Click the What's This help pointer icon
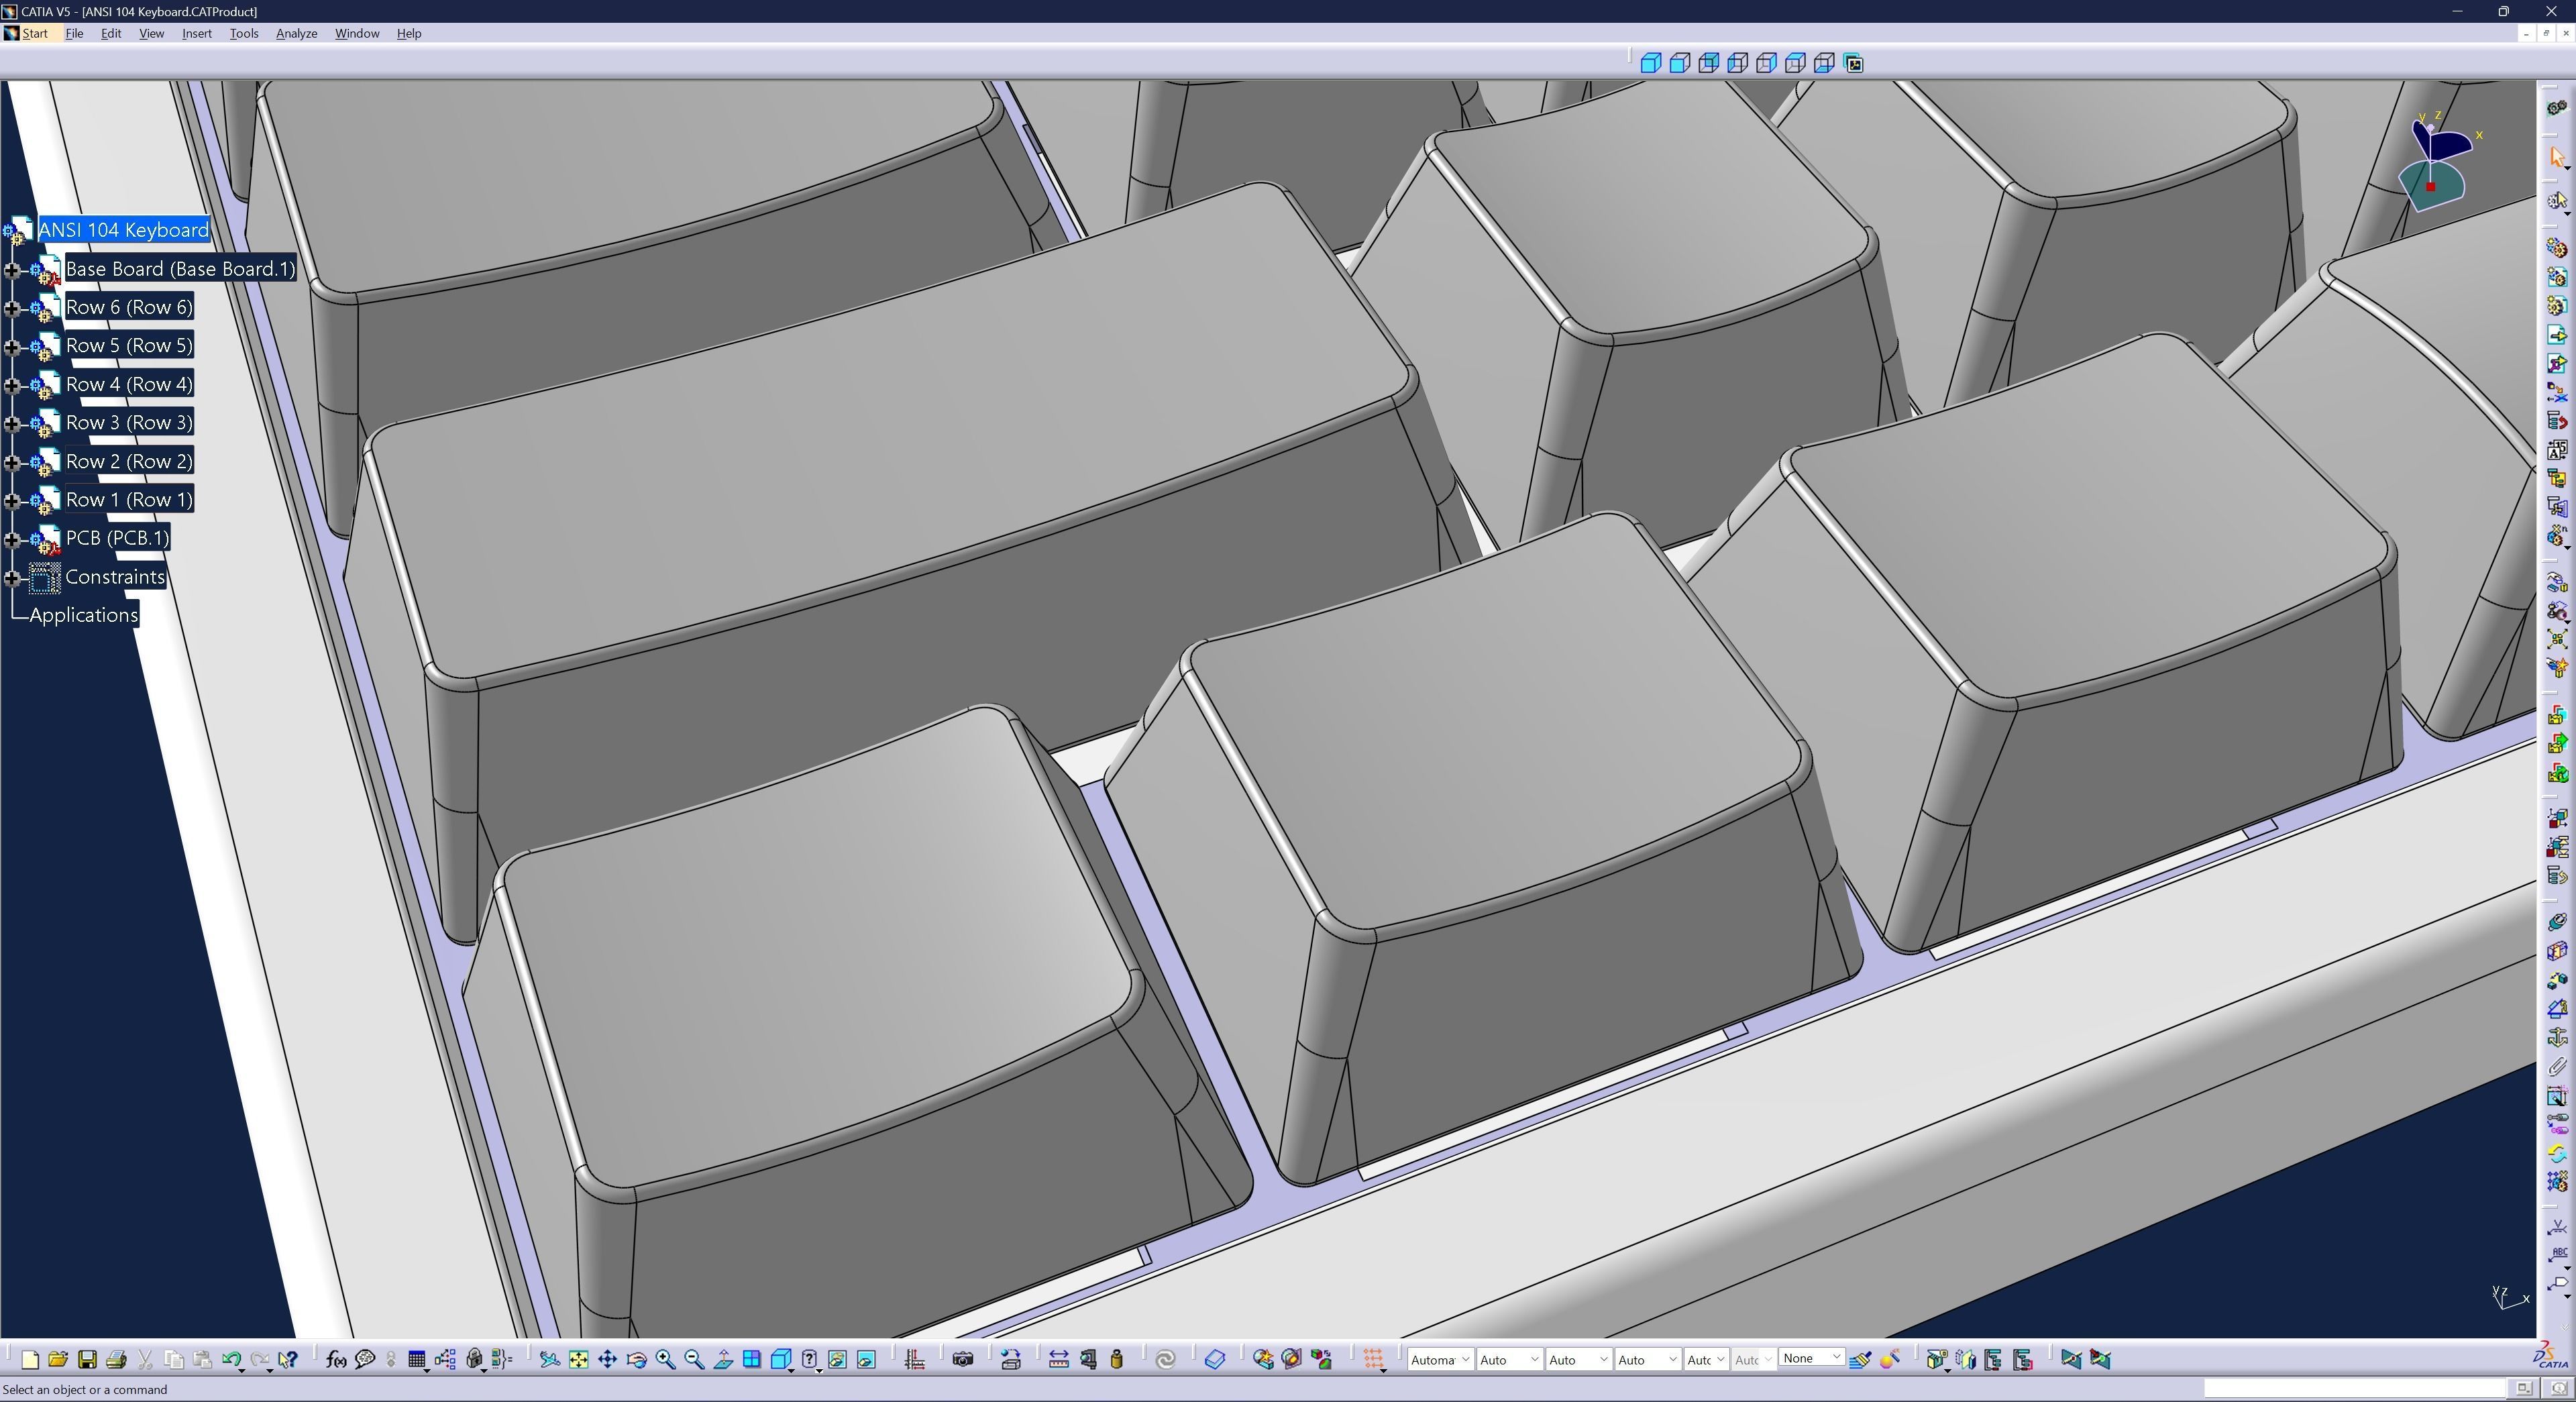Image resolution: width=2576 pixels, height=1402 pixels. coord(288,1360)
